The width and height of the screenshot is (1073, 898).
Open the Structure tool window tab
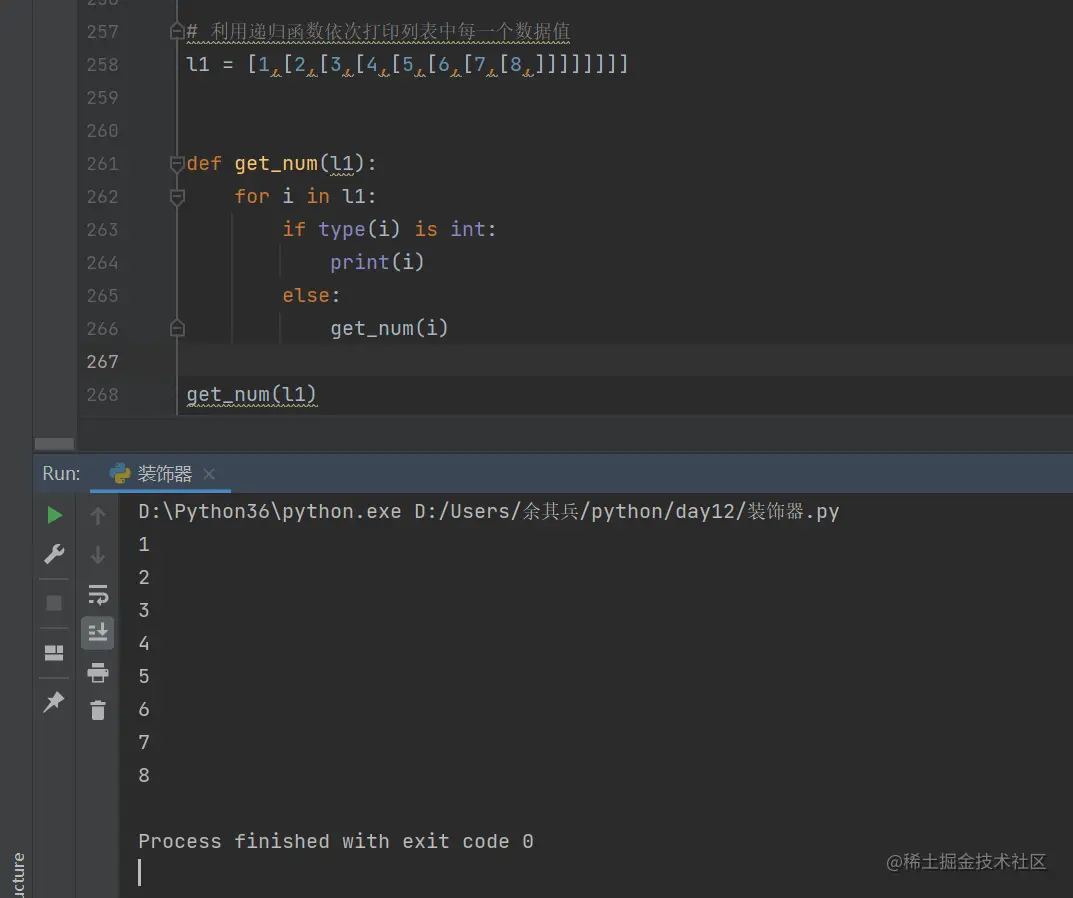(18, 875)
